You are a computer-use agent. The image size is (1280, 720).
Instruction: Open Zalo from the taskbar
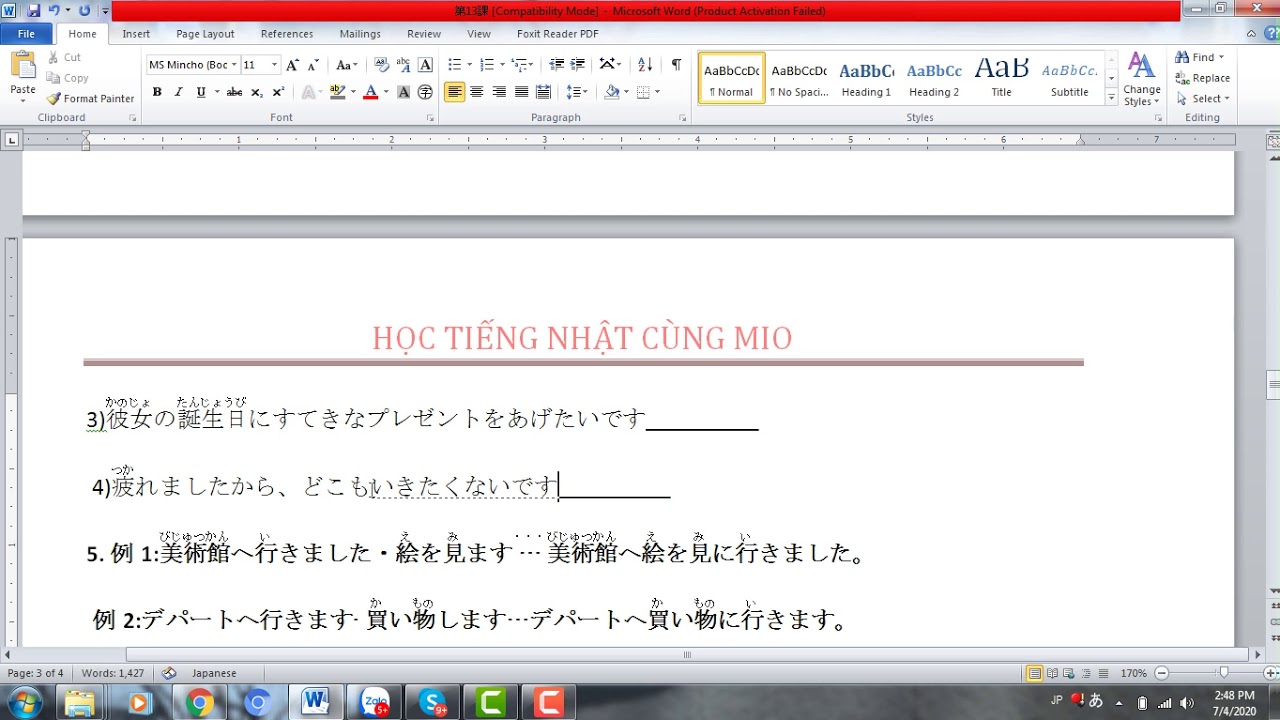[x=375, y=703]
